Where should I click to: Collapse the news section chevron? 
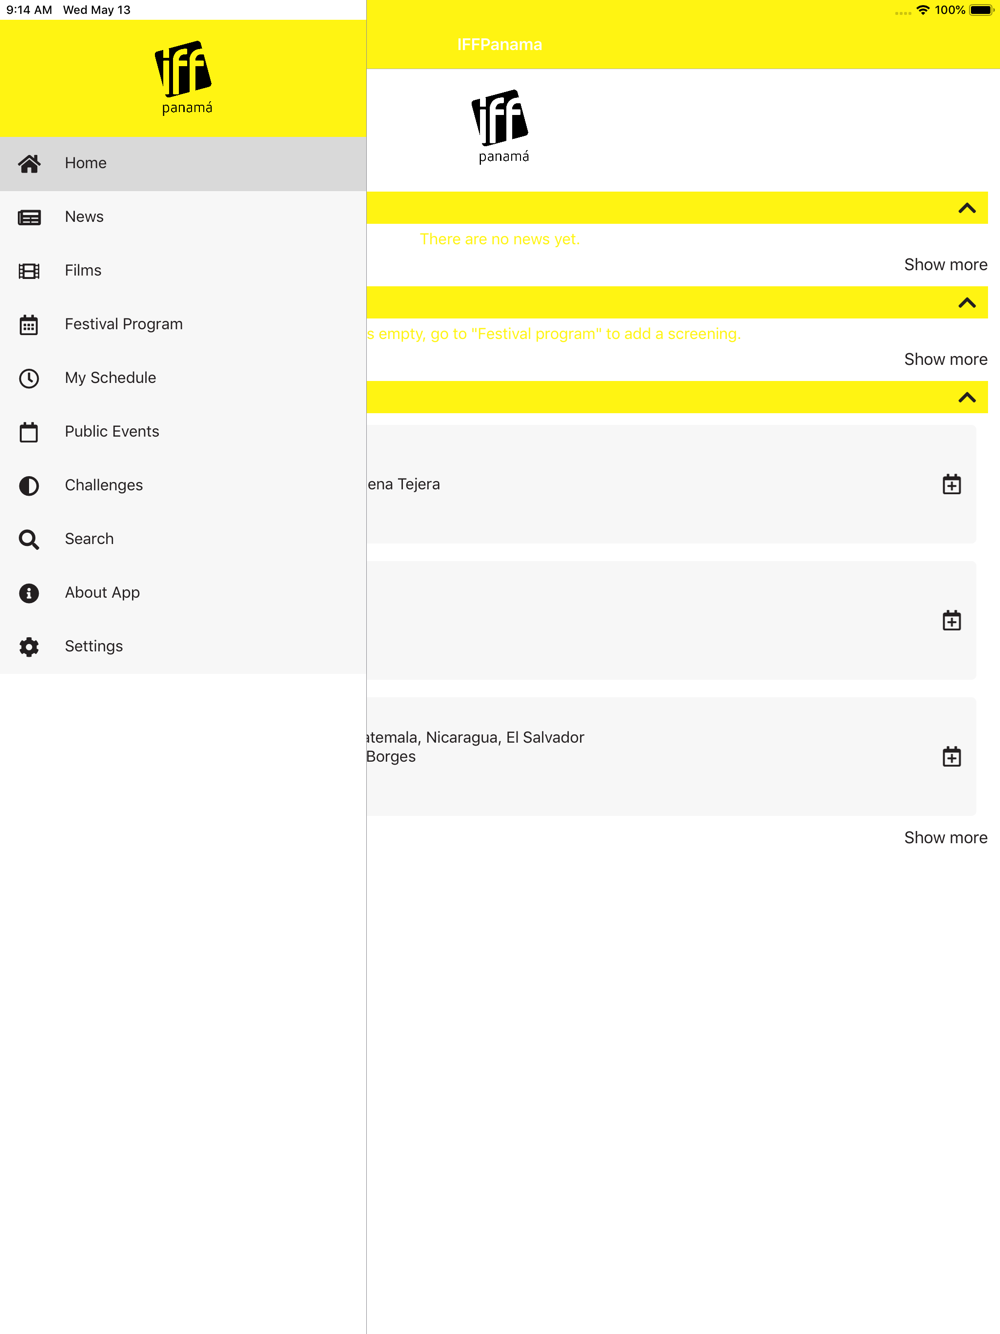click(x=967, y=208)
